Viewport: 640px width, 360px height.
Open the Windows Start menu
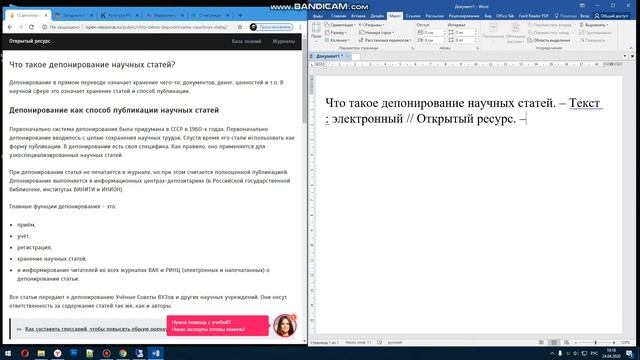click(8, 353)
